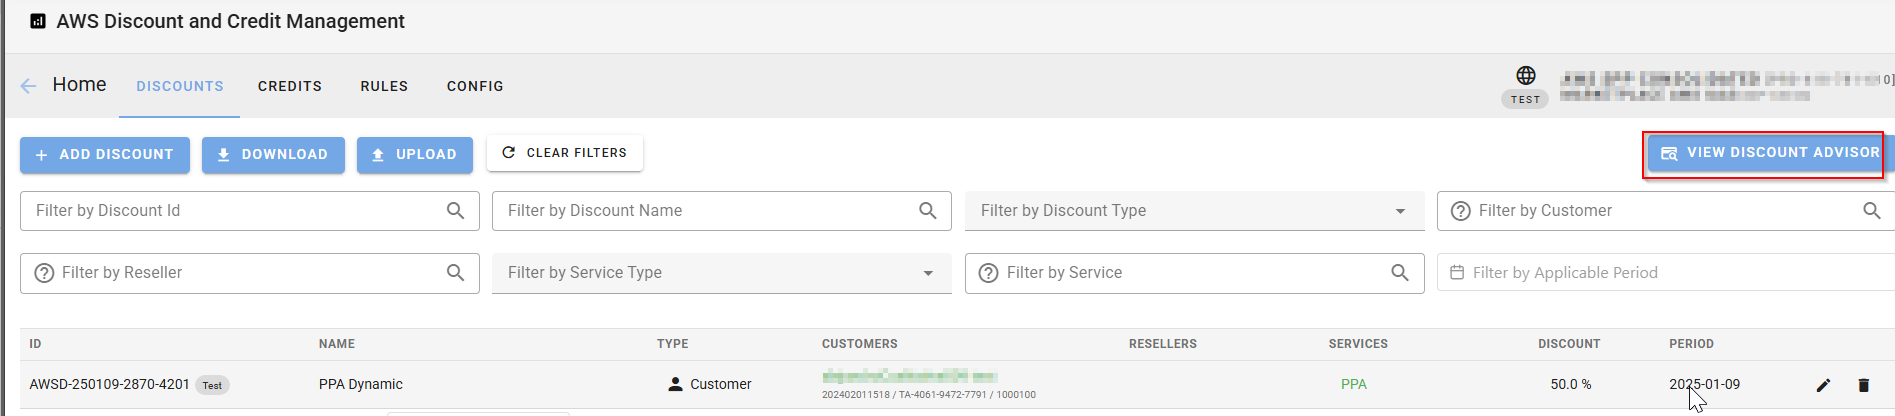Click search icon in Discount Name filter
Image resolution: width=1895 pixels, height=416 pixels.
point(927,211)
